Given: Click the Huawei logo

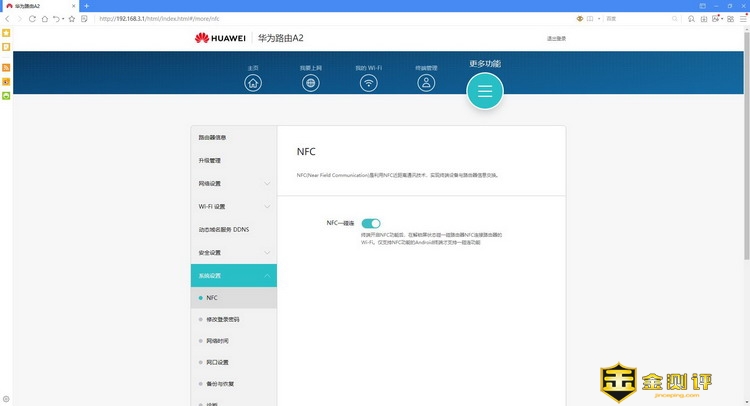Looking at the screenshot, I should [221, 39].
